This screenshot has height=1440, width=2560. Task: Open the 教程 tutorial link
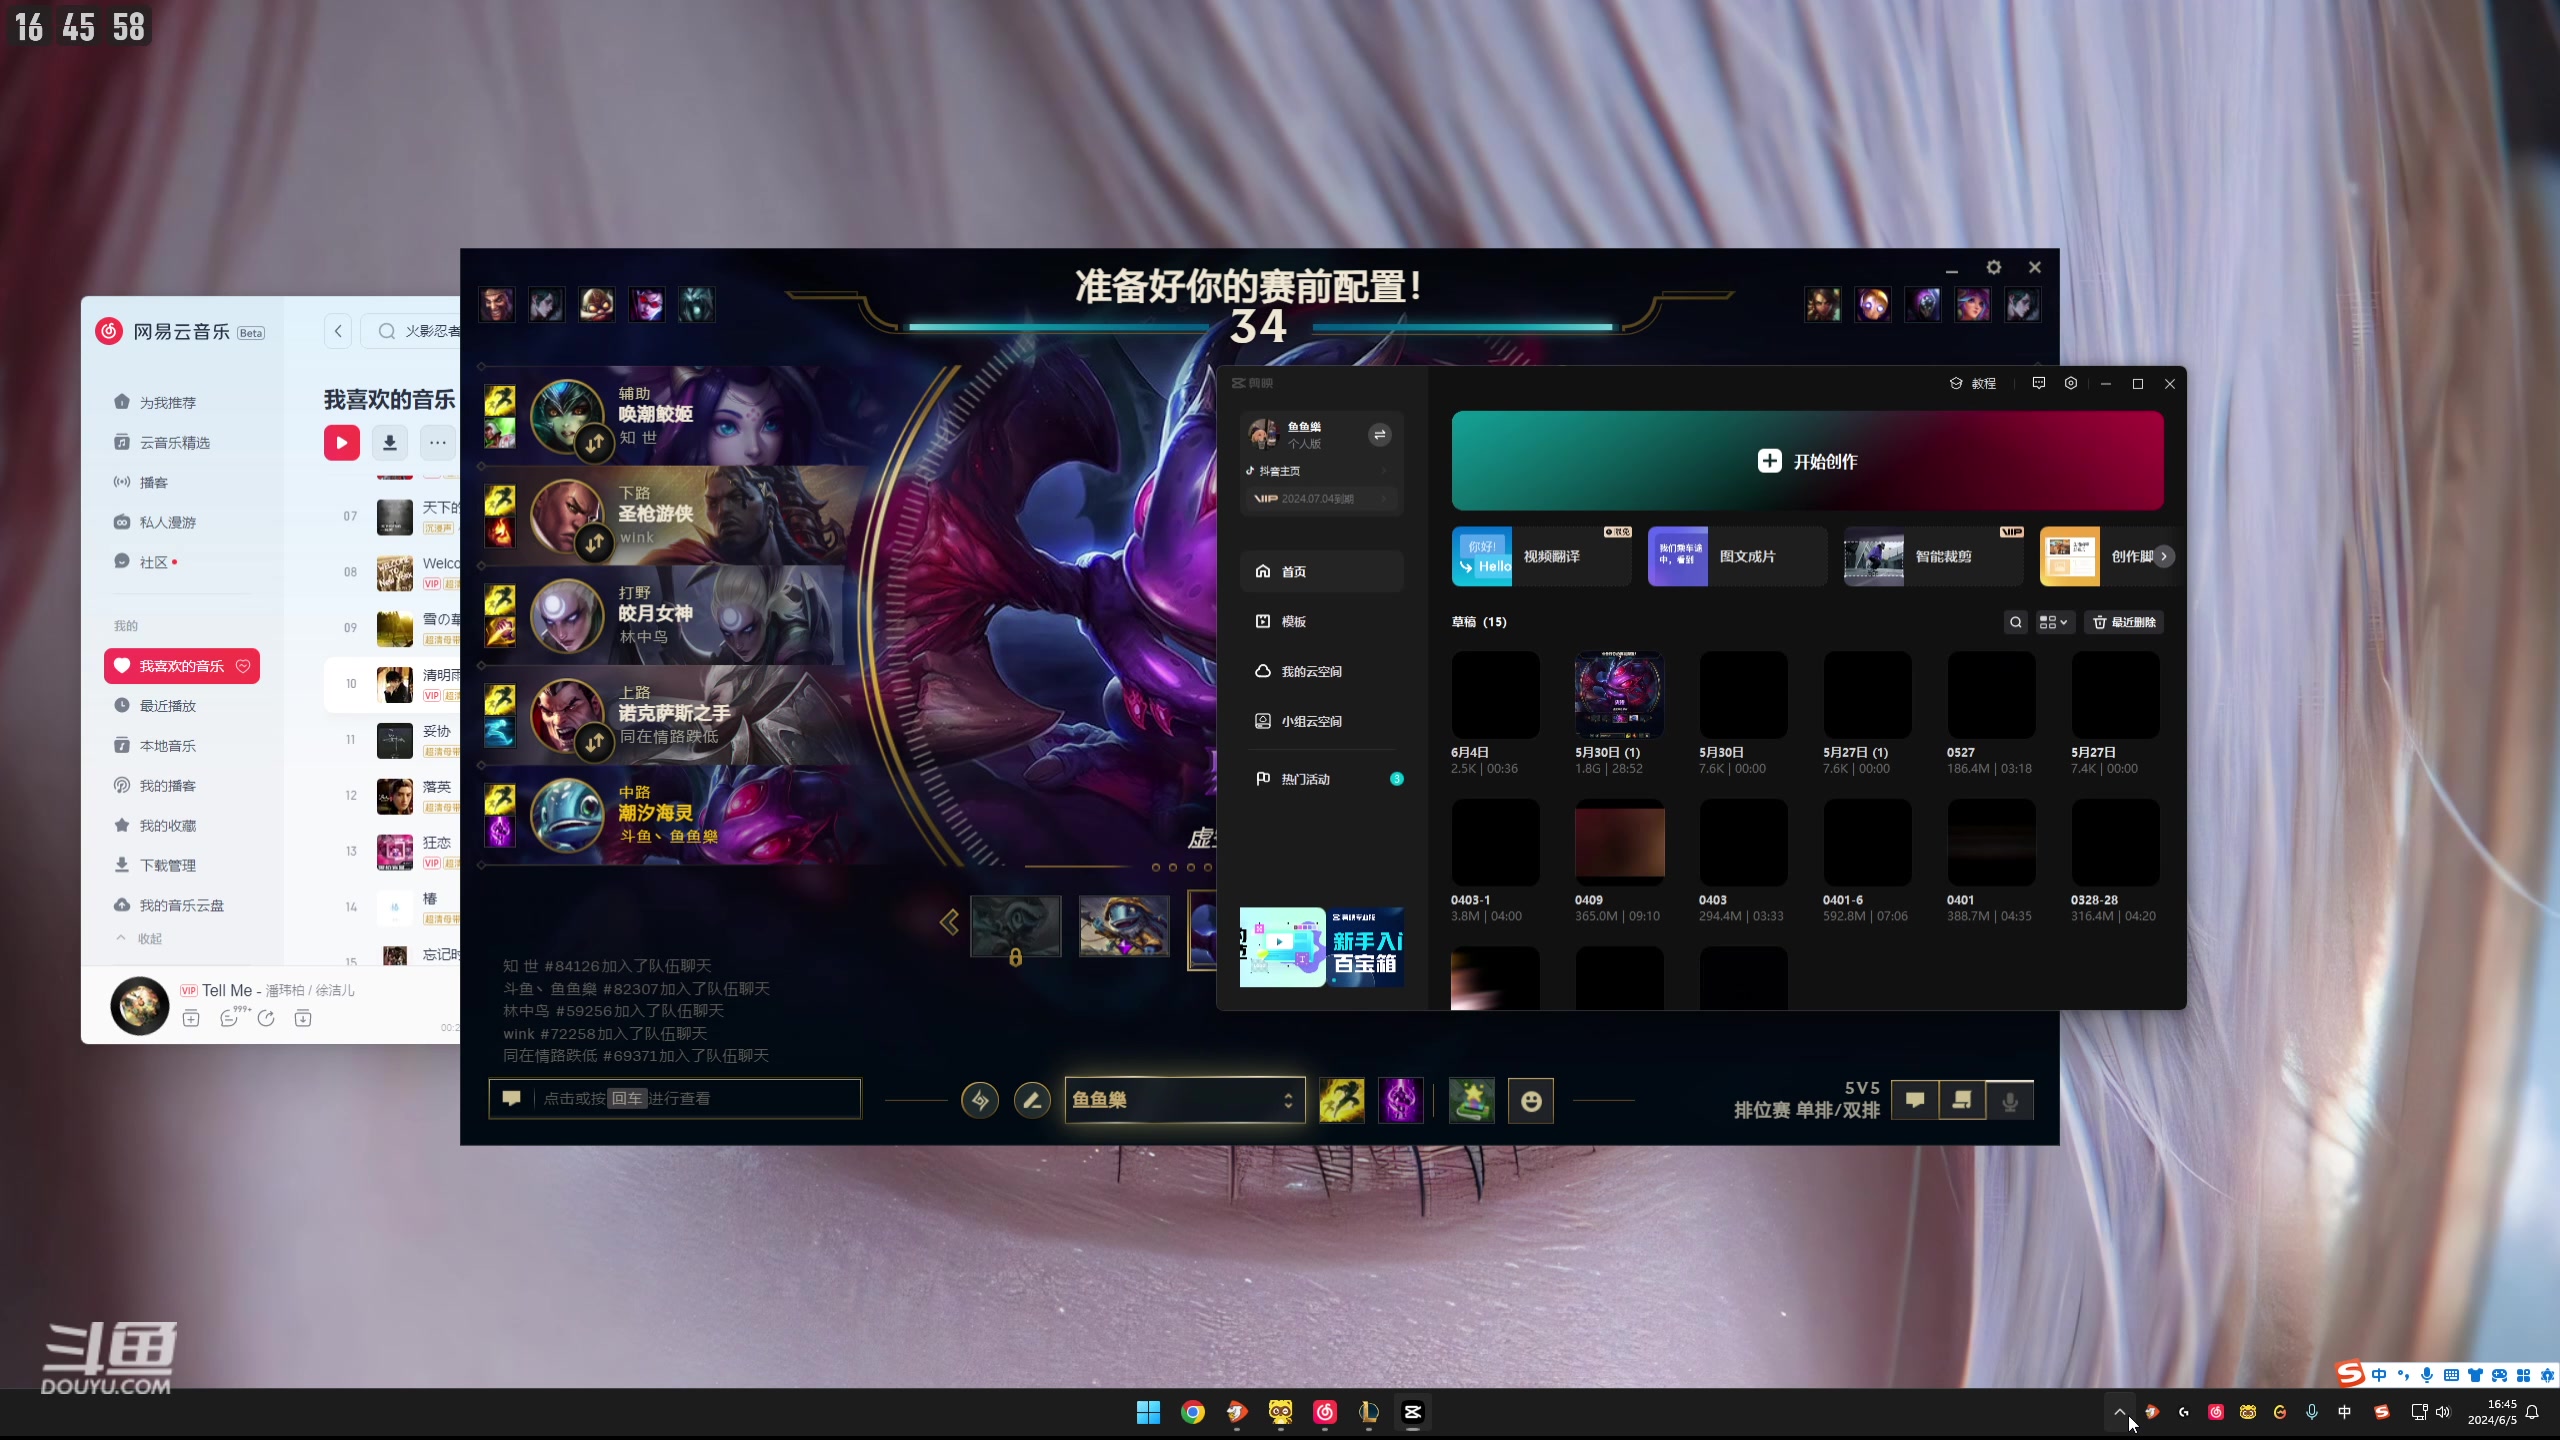tap(1973, 383)
